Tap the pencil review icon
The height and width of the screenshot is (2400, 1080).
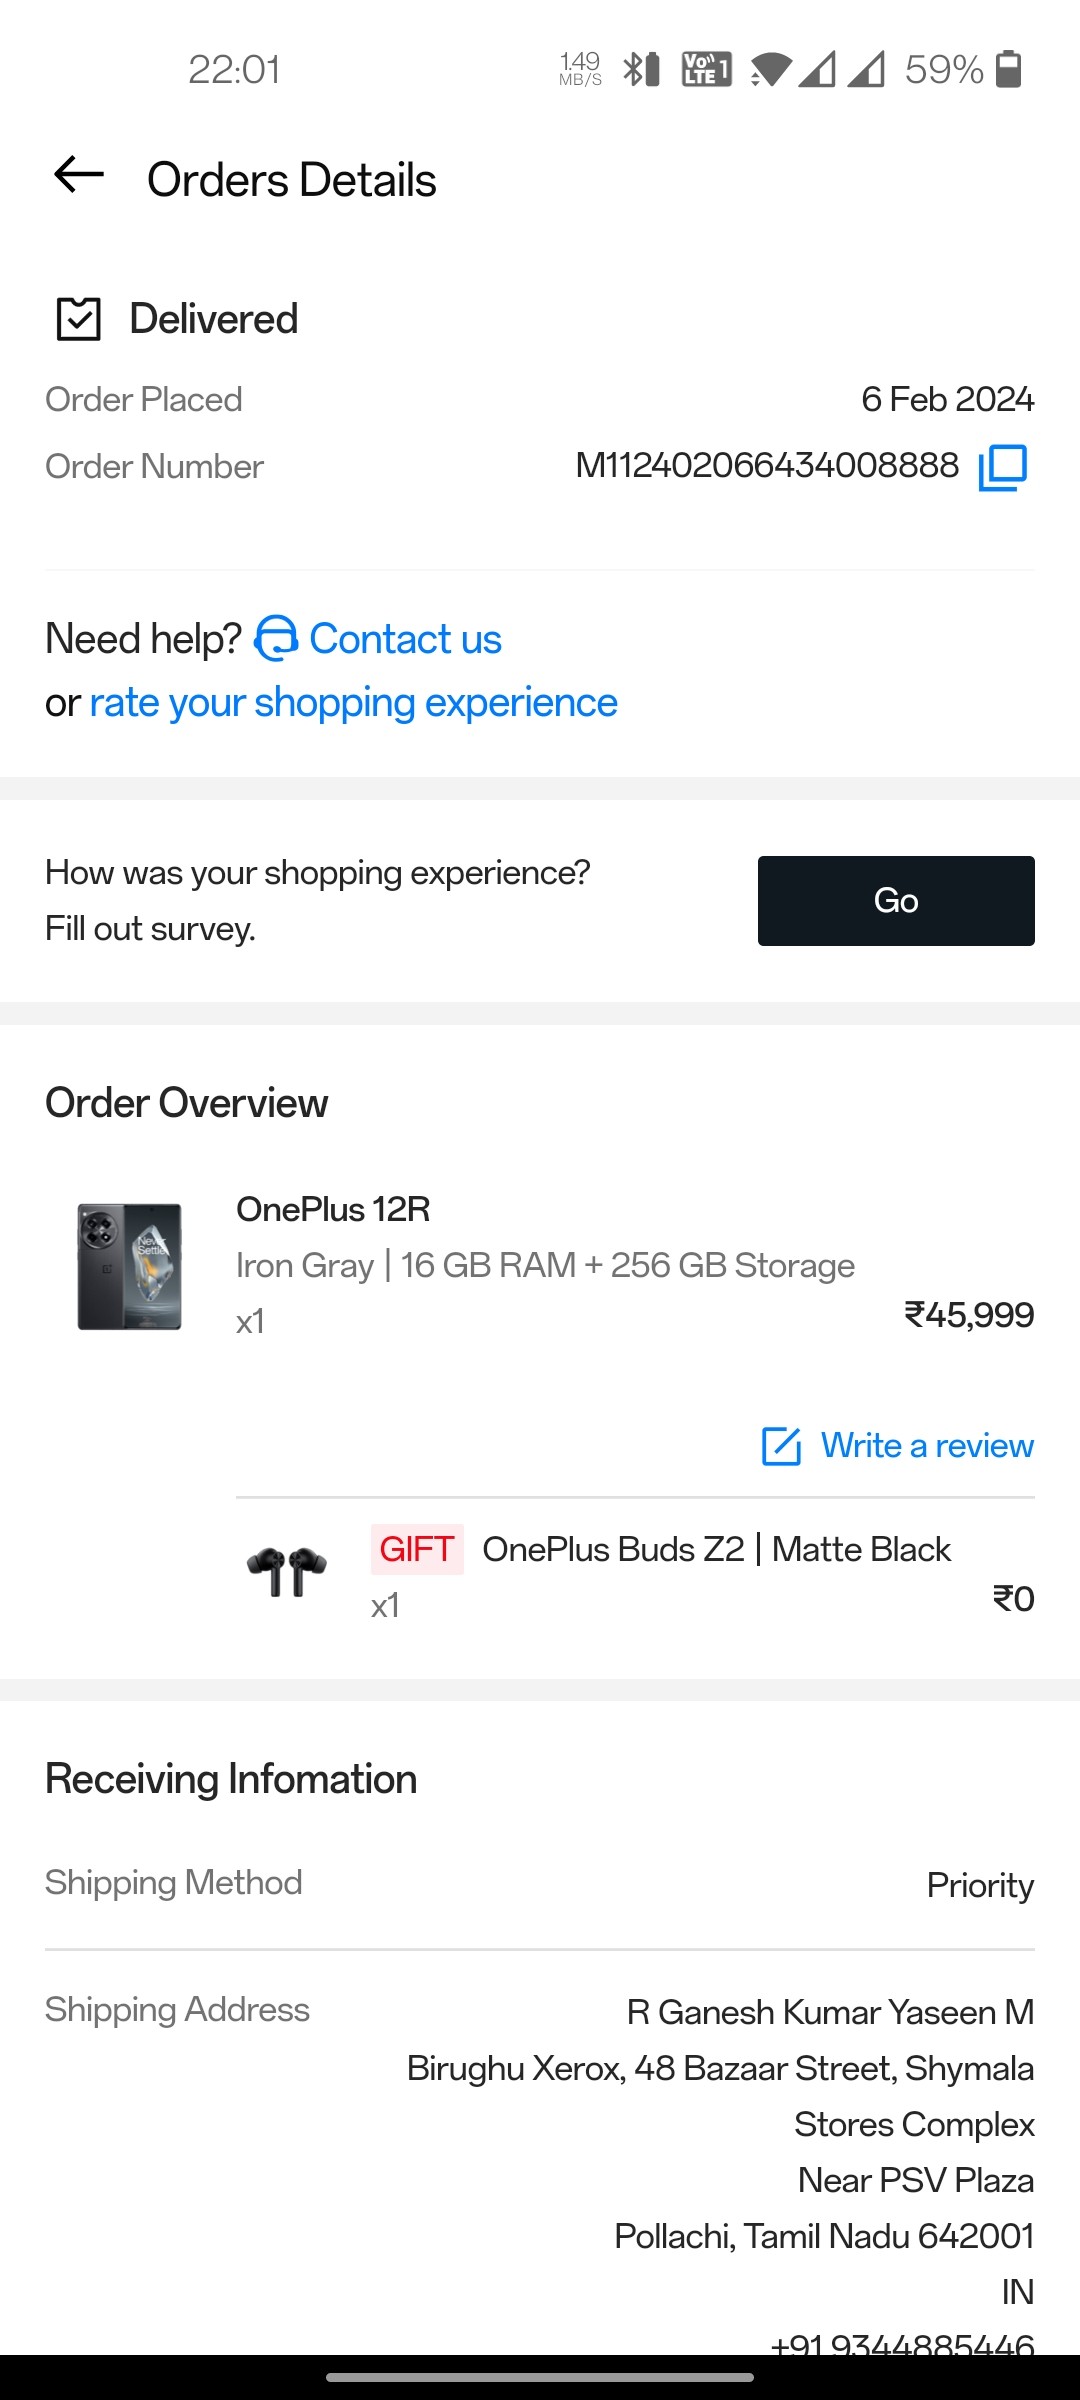pyautogui.click(x=781, y=1446)
